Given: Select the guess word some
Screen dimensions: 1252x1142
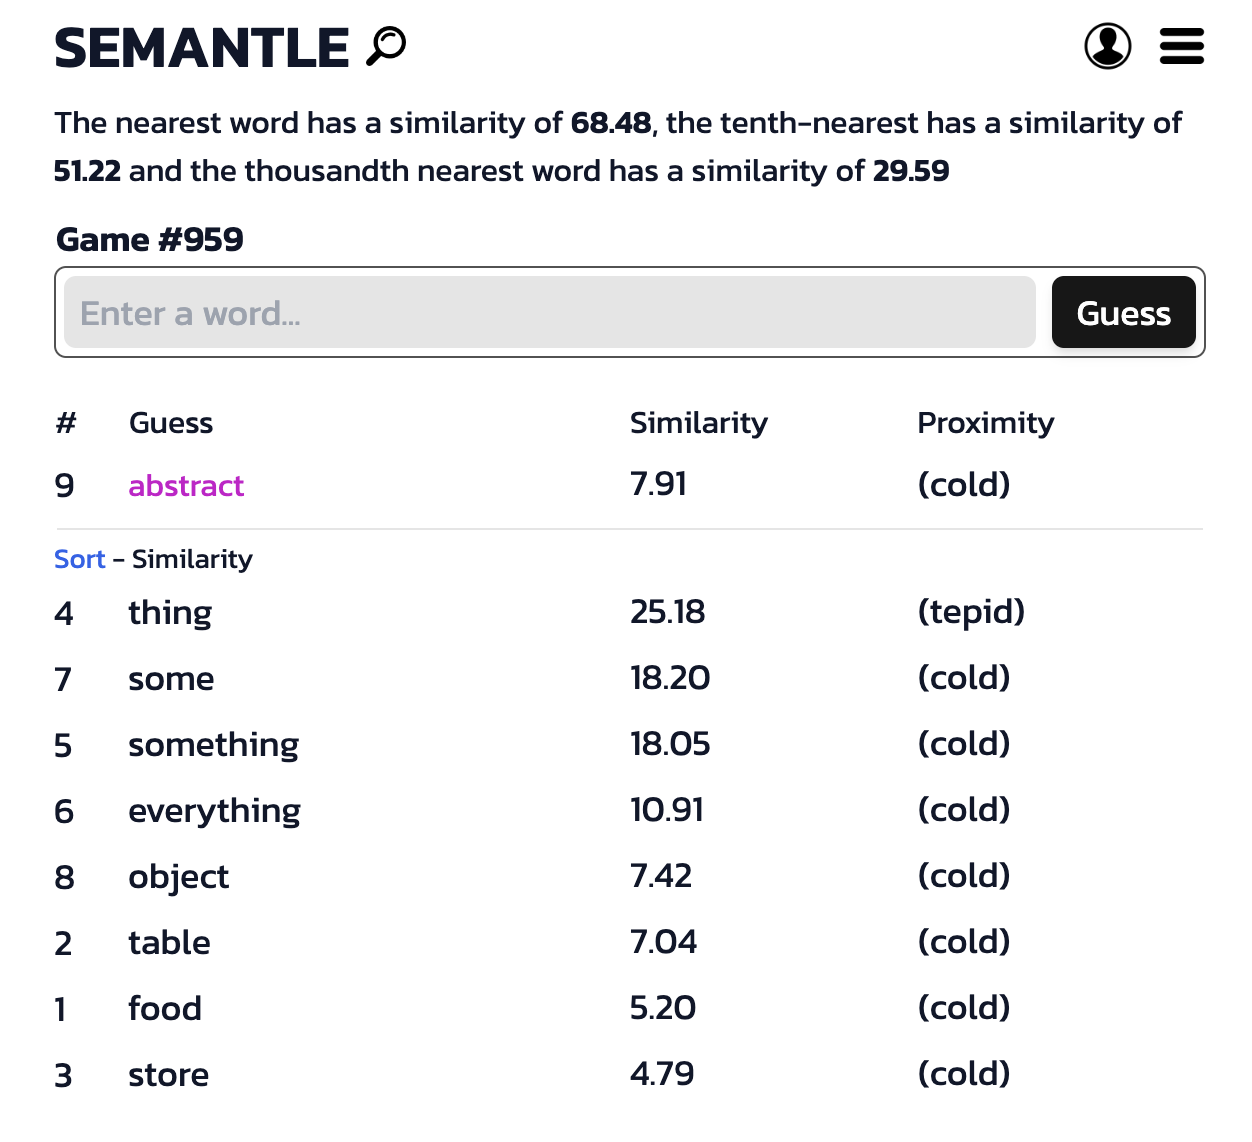Looking at the screenshot, I should tap(171, 678).
